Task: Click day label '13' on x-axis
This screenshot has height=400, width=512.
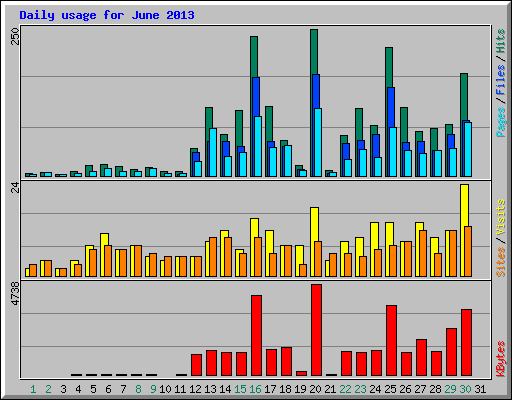Action: 210,389
